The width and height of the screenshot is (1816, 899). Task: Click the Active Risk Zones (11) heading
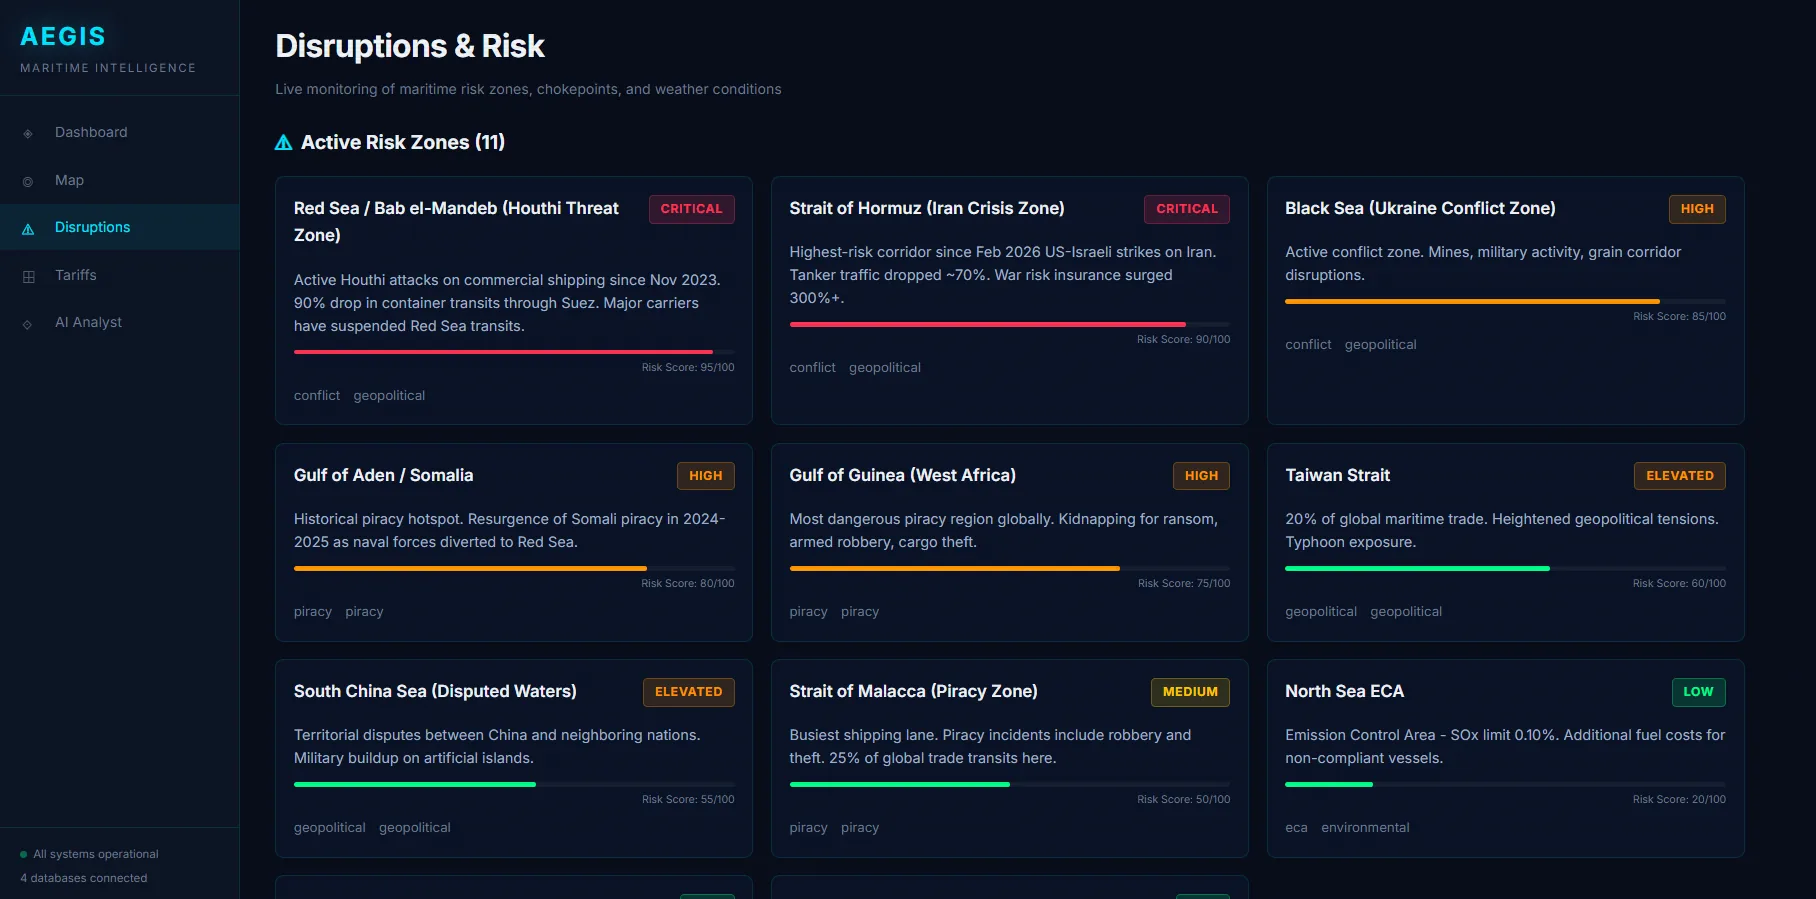click(403, 142)
